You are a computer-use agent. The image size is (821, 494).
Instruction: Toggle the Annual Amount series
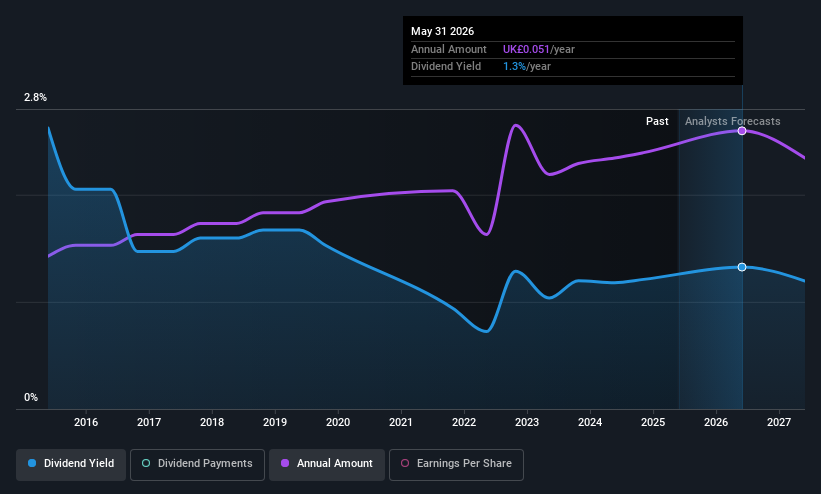tap(327, 465)
